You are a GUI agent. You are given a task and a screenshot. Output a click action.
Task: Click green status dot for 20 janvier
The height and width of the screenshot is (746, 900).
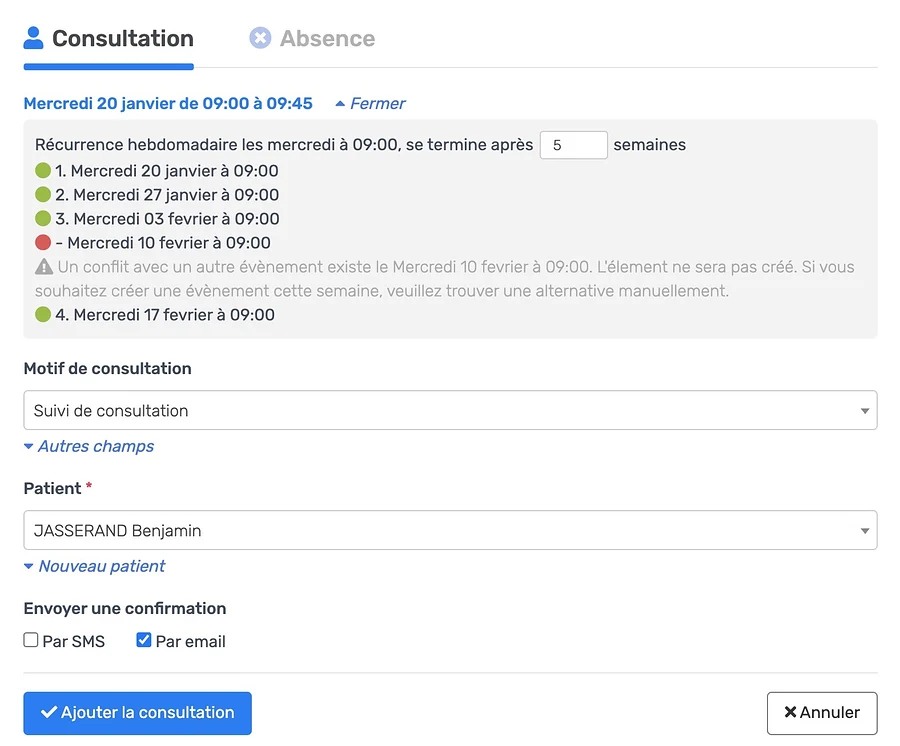pyautogui.click(x=43, y=170)
